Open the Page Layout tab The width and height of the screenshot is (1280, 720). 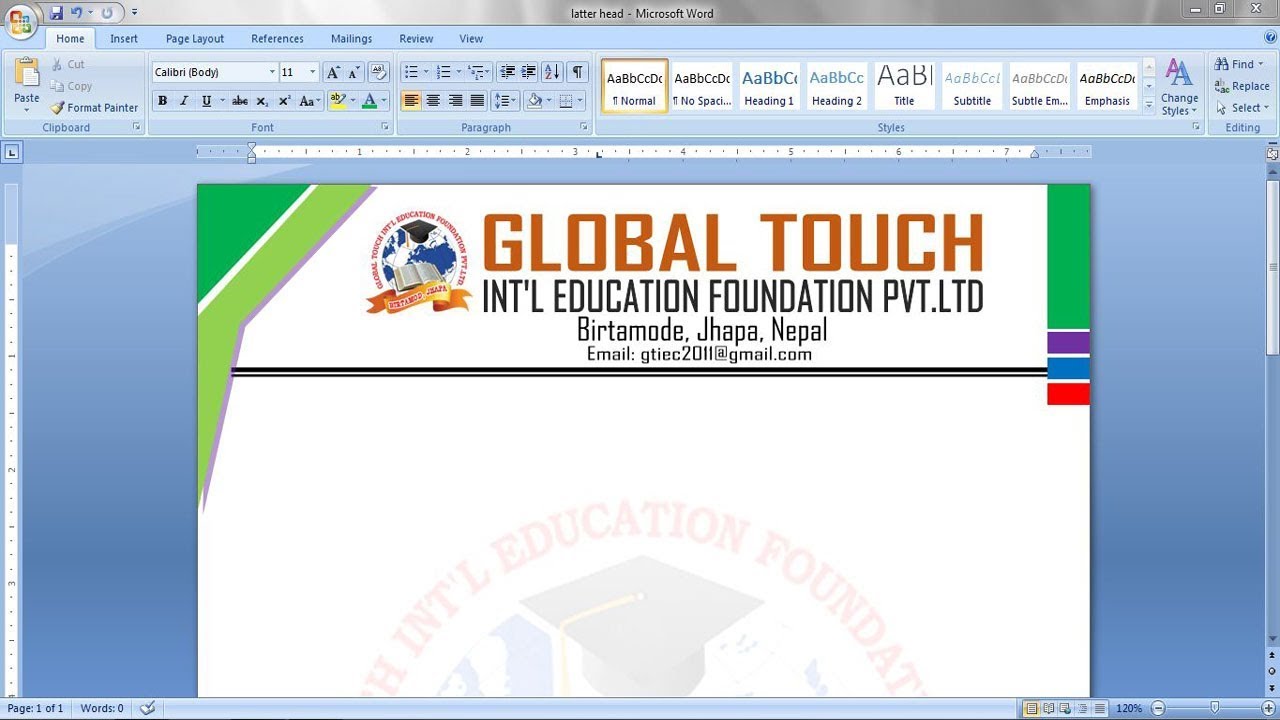(195, 39)
